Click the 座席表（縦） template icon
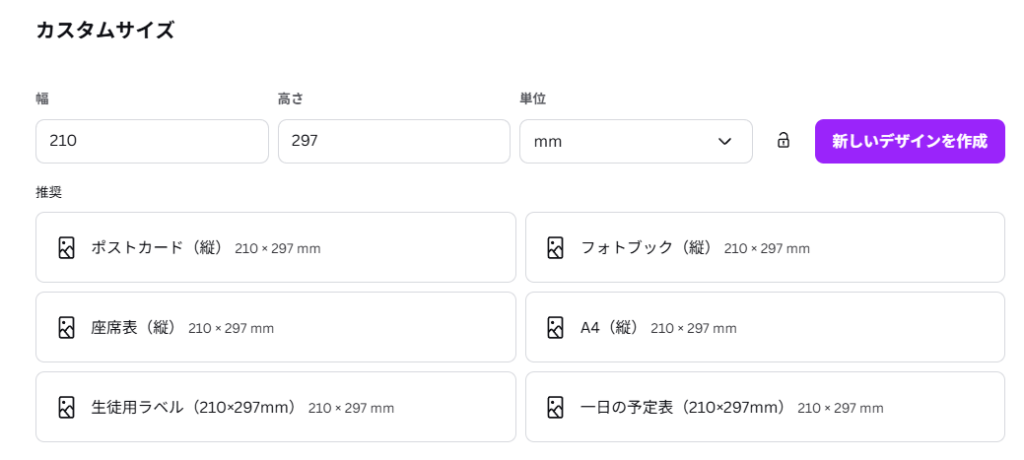This screenshot has height=460, width=1024. (66, 327)
